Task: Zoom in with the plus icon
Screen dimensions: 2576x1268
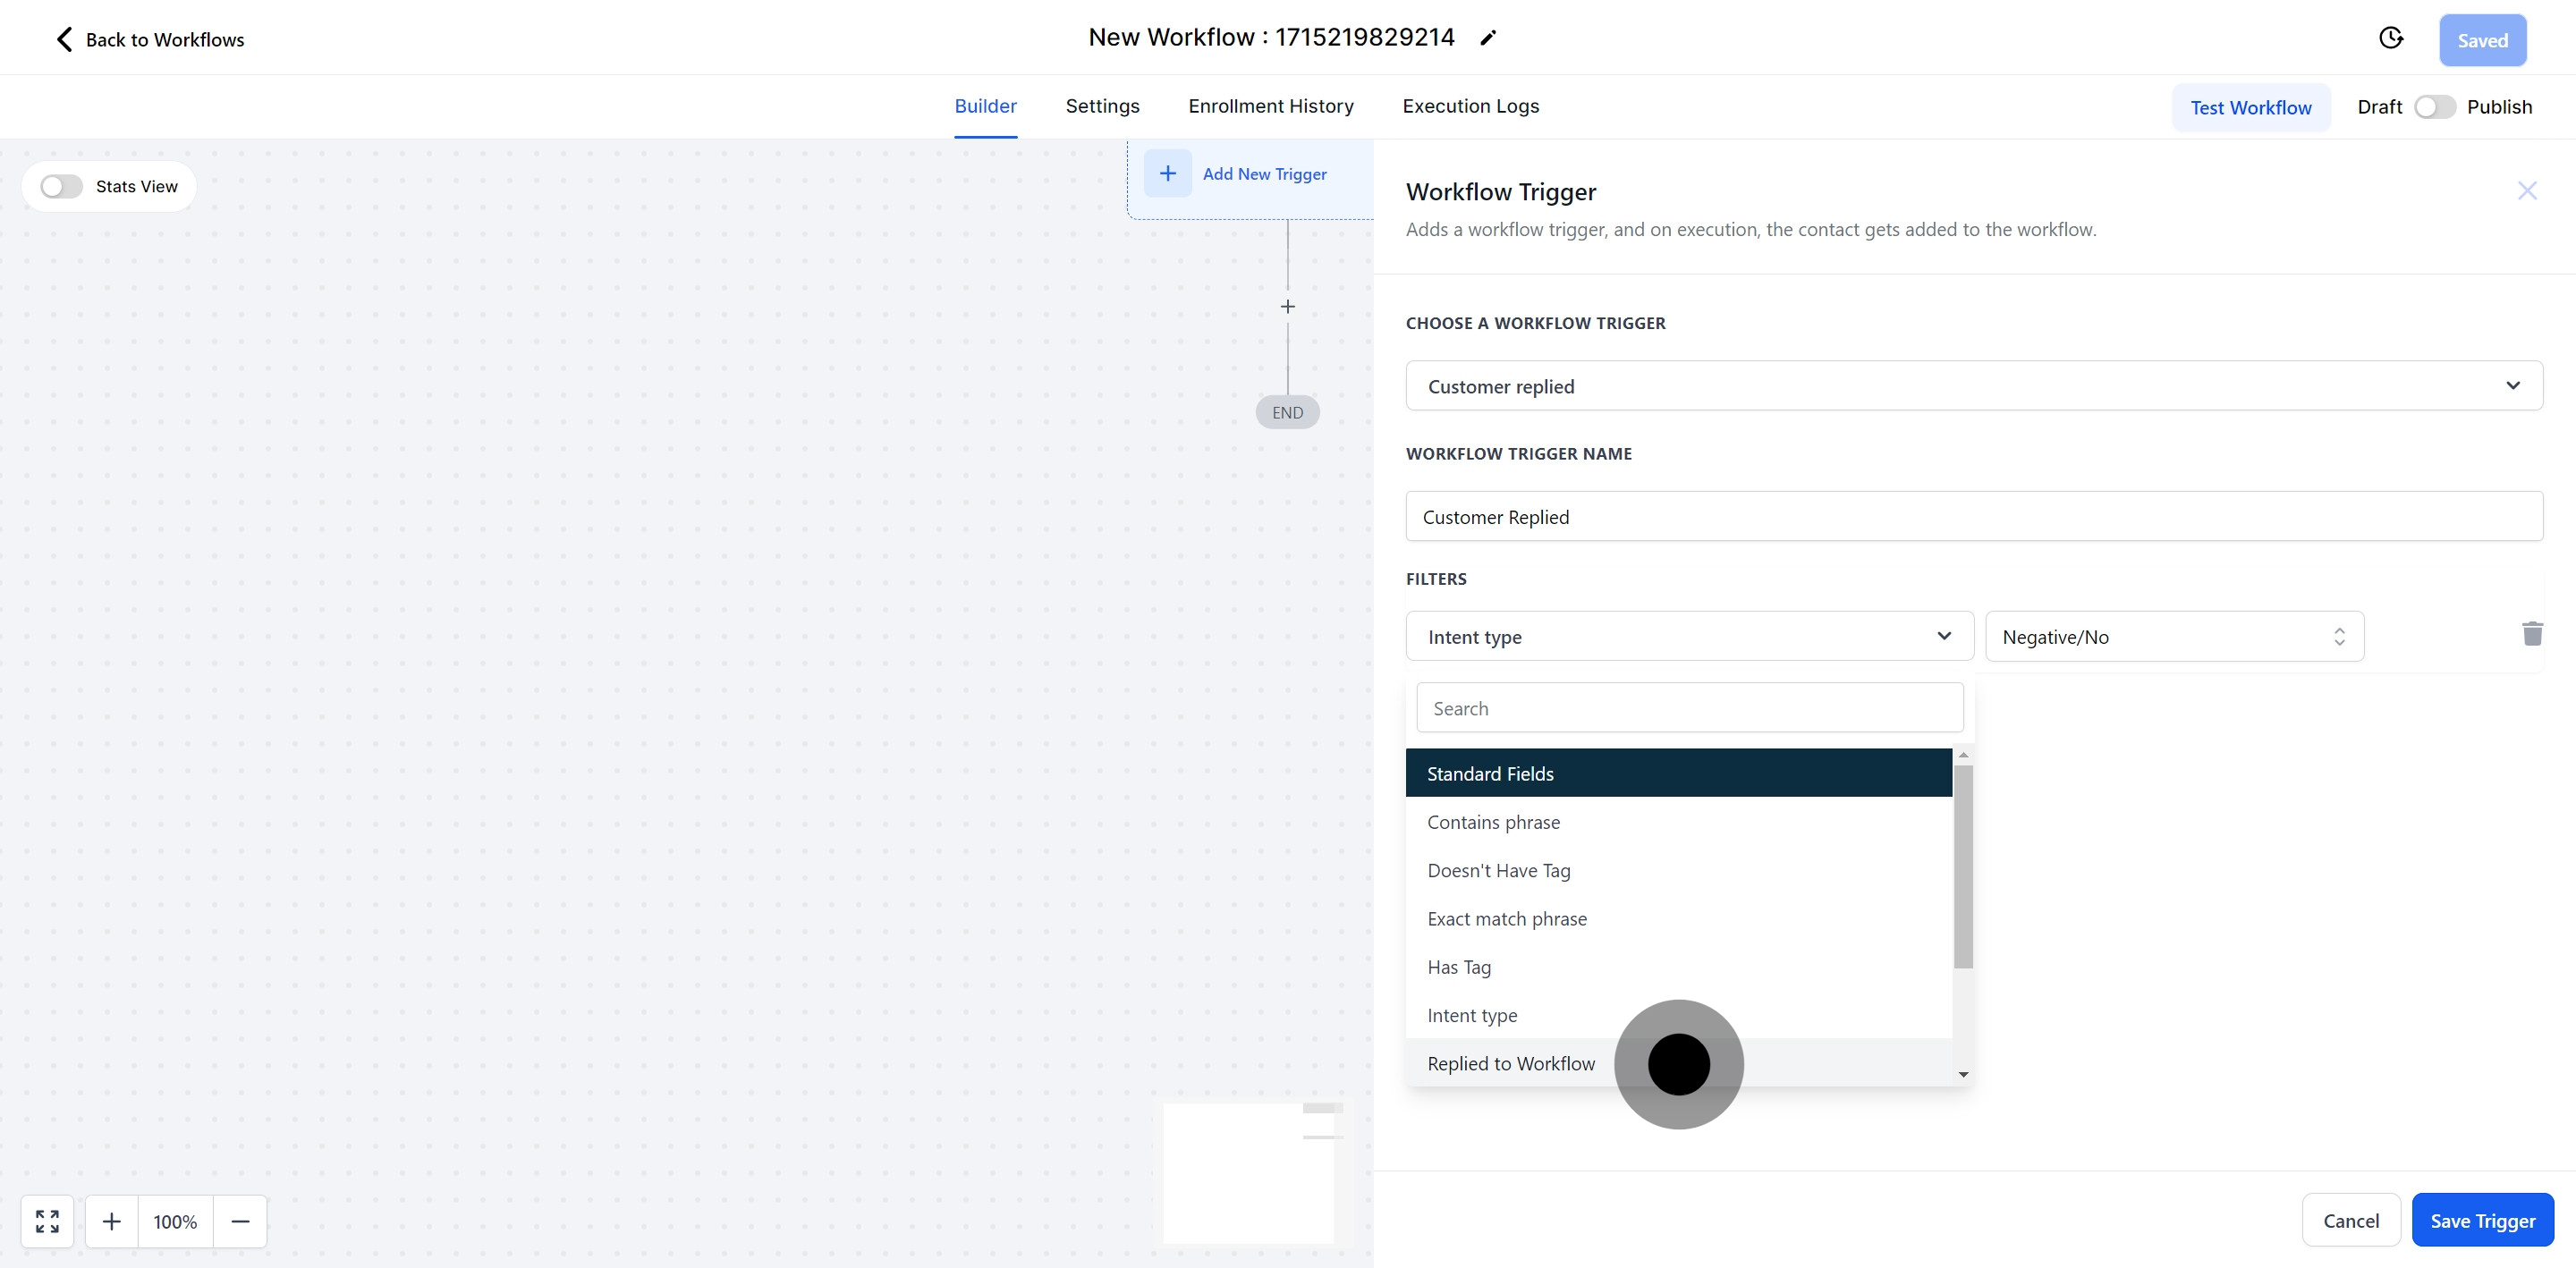Action: (112, 1221)
